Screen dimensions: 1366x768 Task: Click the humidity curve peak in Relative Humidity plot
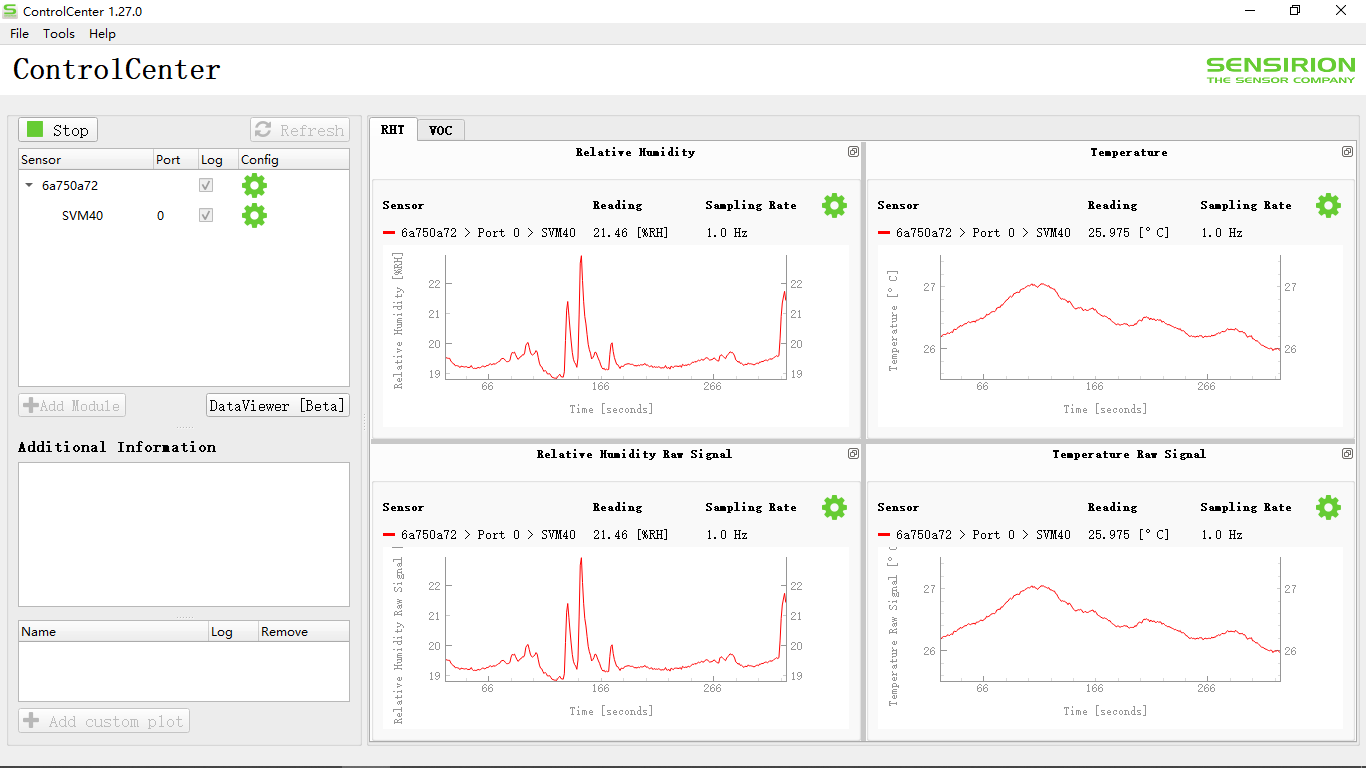pos(581,258)
